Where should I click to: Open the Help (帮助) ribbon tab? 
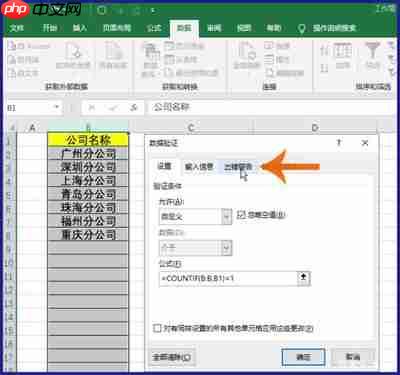(274, 28)
